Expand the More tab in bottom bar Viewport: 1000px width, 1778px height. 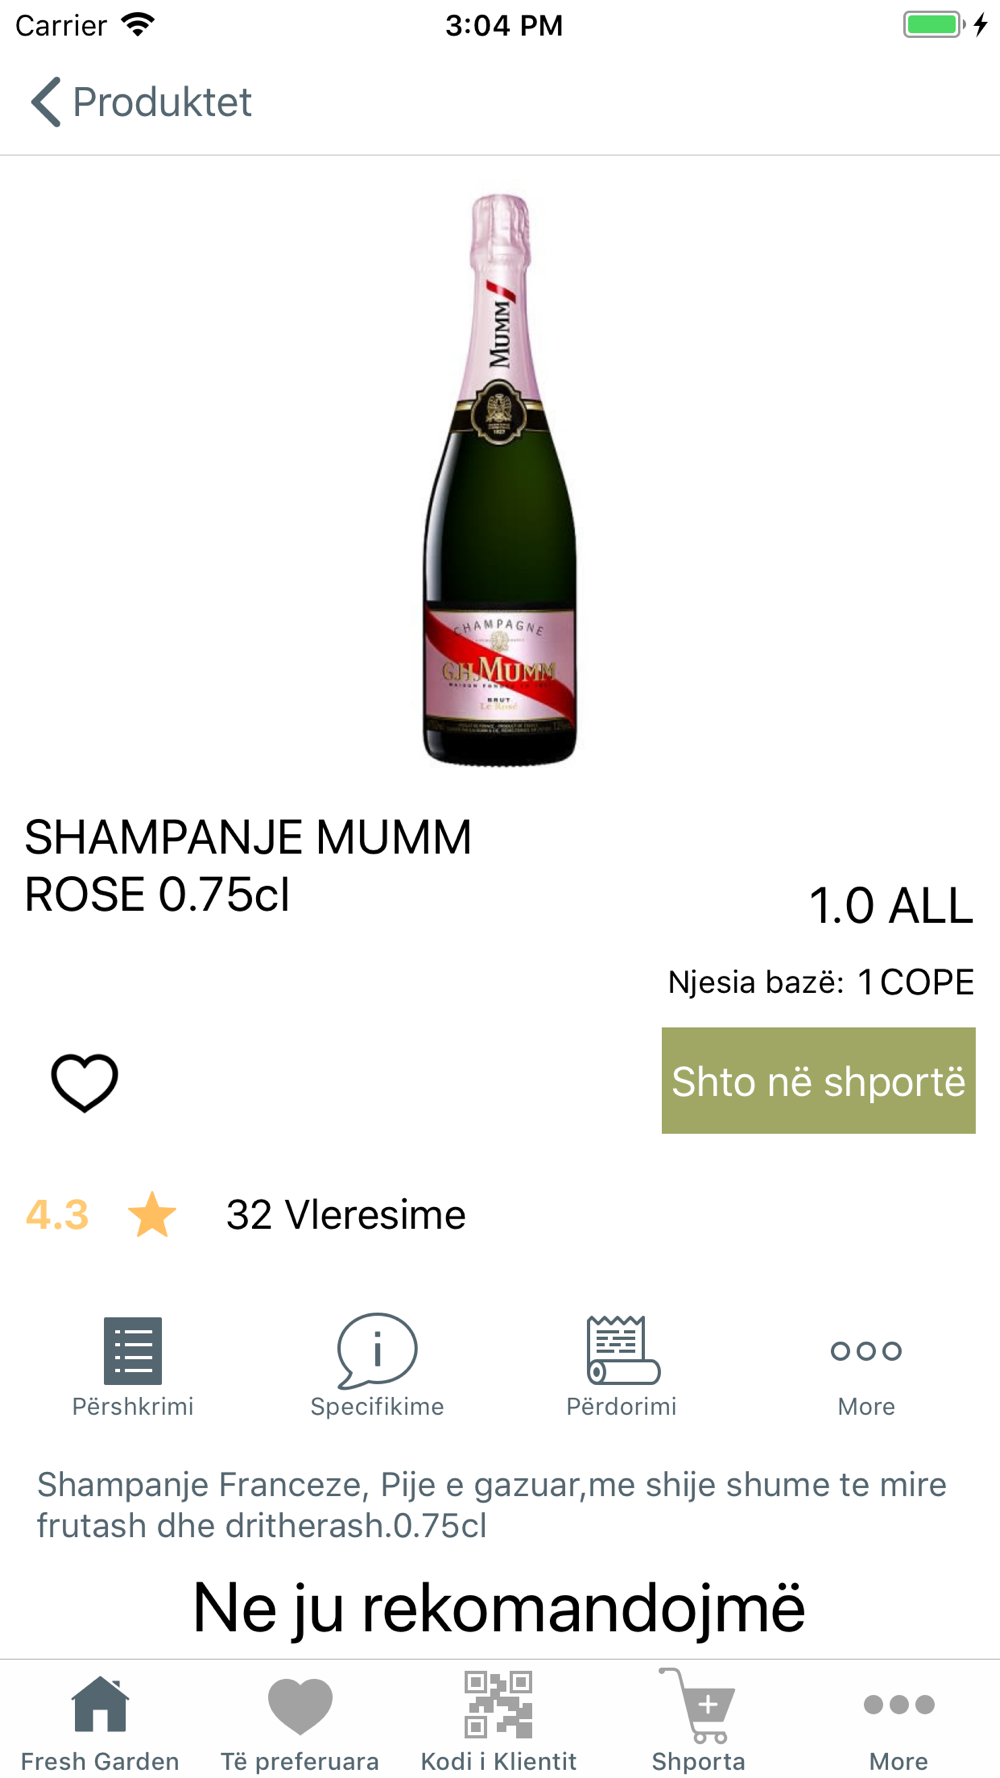899,1720
